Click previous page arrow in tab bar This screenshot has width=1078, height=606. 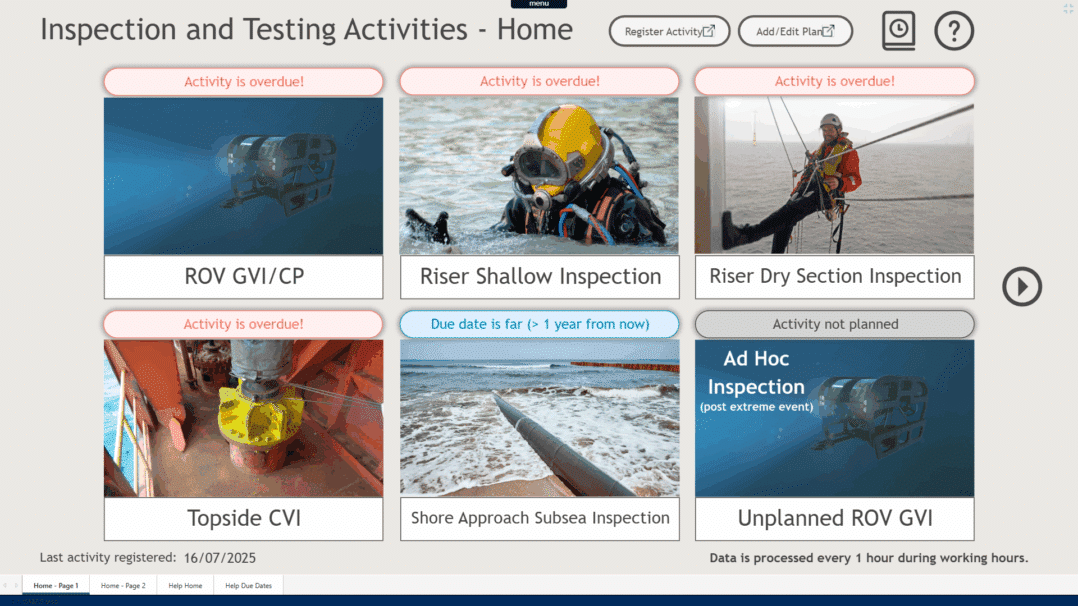point(5,585)
